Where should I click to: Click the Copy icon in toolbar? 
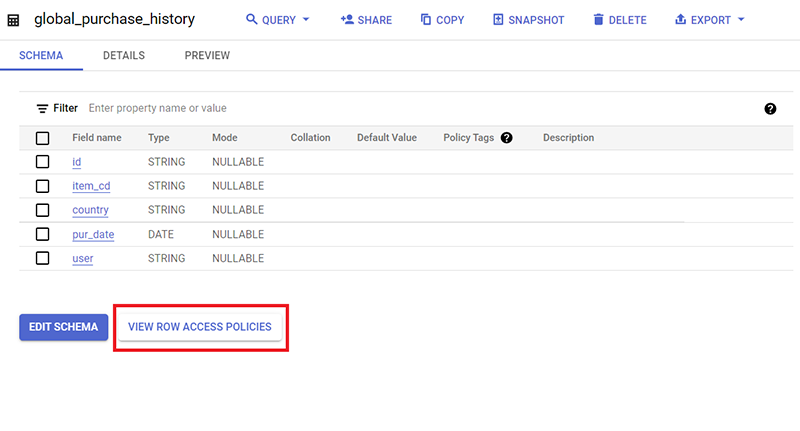click(x=426, y=20)
